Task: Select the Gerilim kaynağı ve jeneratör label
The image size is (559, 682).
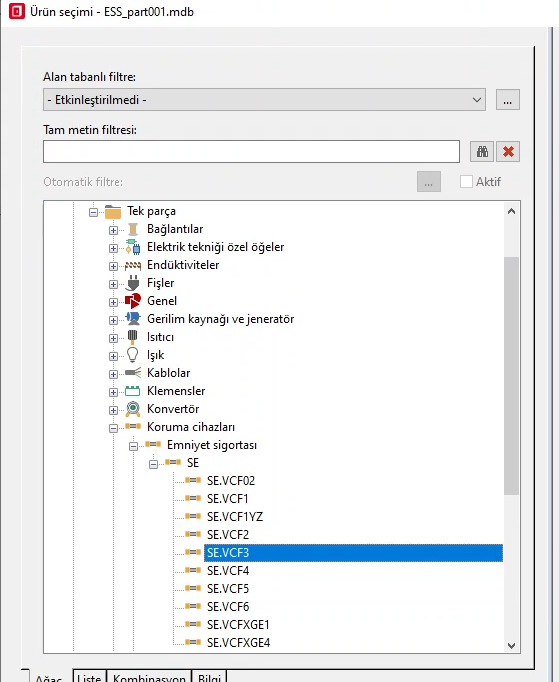Action: pyautogui.click(x=221, y=319)
